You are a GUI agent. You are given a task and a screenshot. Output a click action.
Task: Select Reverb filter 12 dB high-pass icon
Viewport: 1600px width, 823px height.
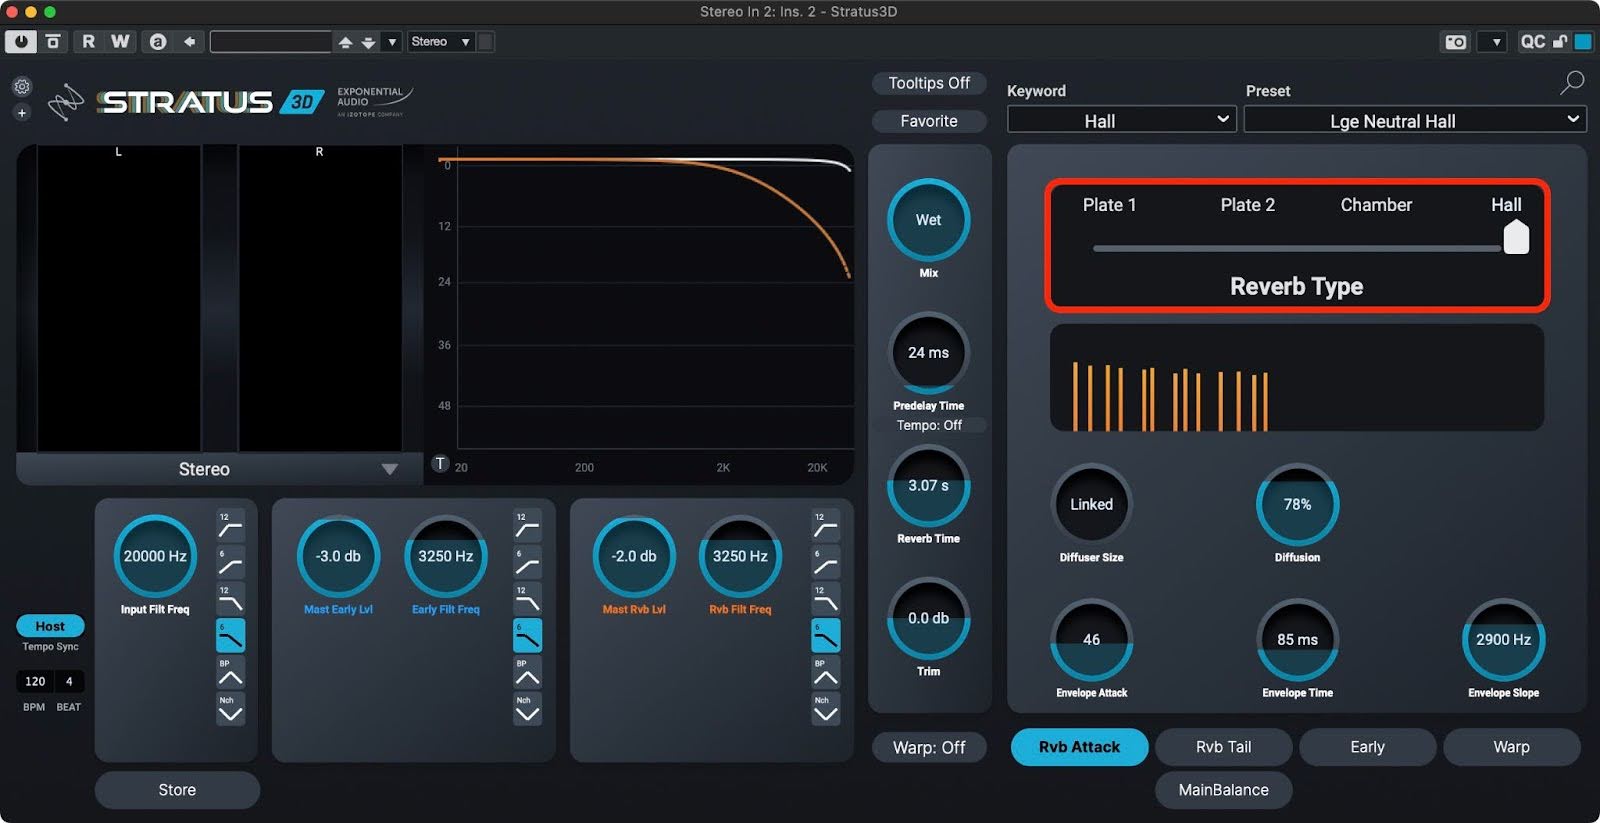(825, 525)
